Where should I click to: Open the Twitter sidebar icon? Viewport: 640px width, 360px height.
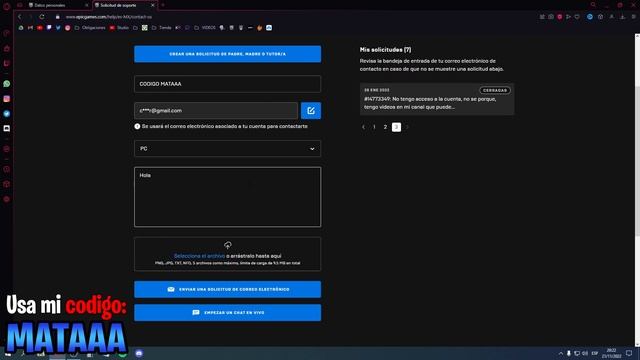(7, 114)
